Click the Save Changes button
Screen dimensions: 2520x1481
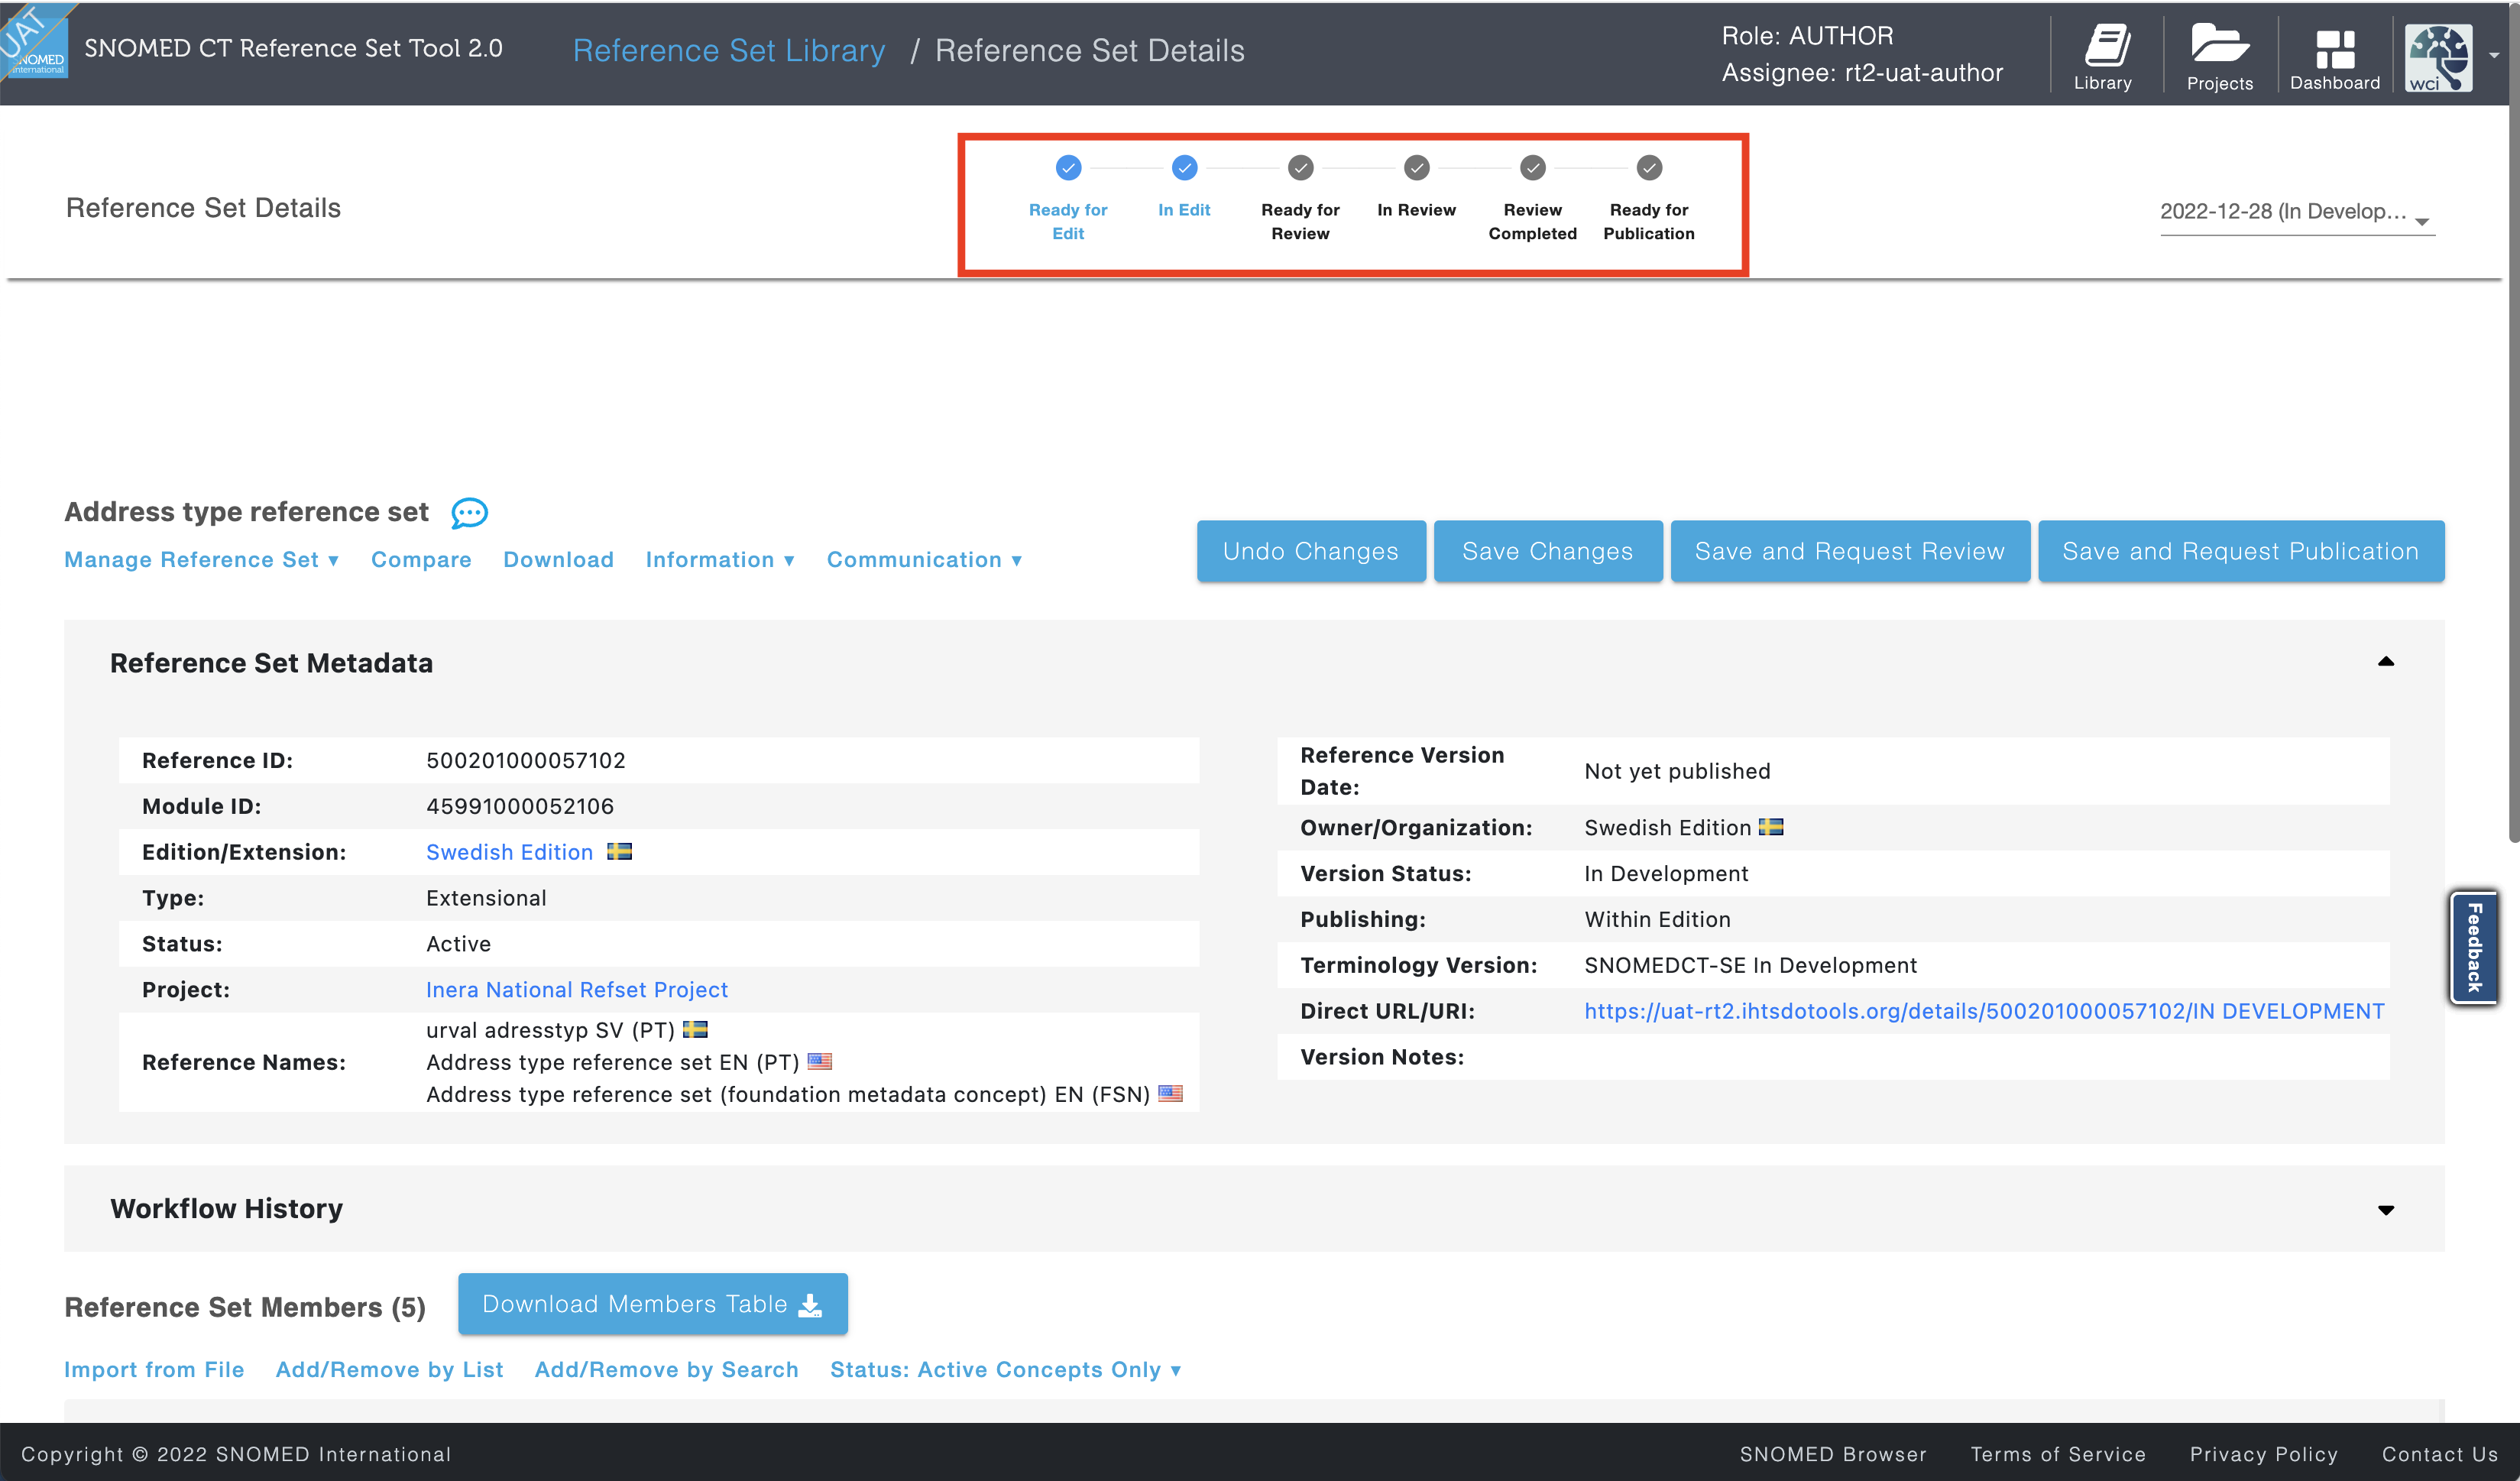[1547, 551]
